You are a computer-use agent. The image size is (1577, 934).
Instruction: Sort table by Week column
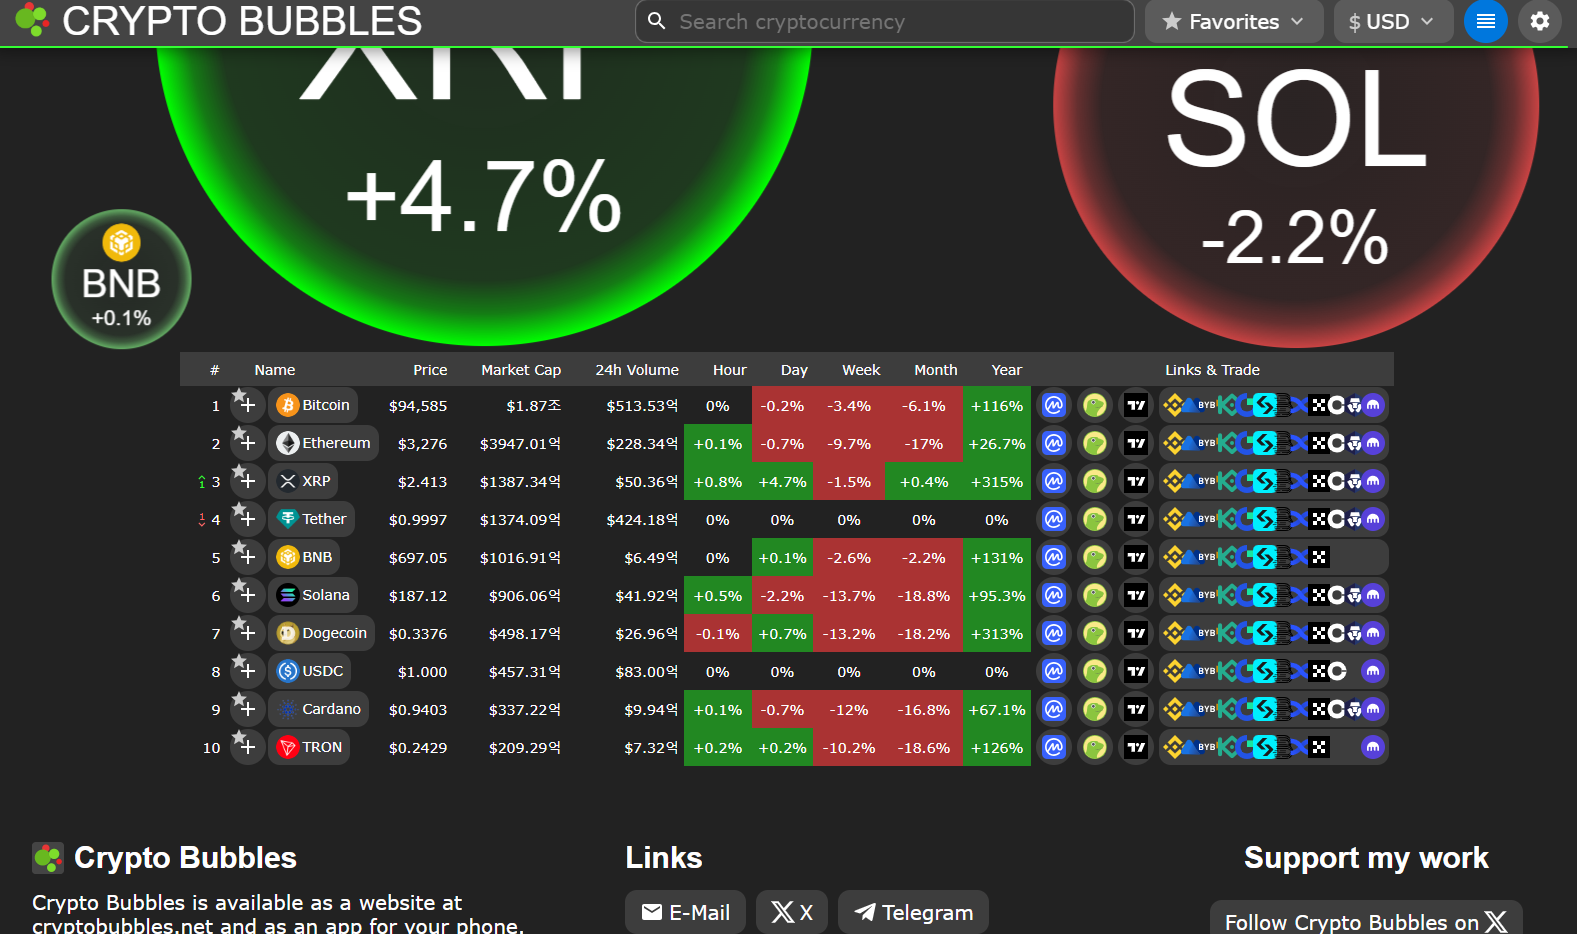coord(861,370)
